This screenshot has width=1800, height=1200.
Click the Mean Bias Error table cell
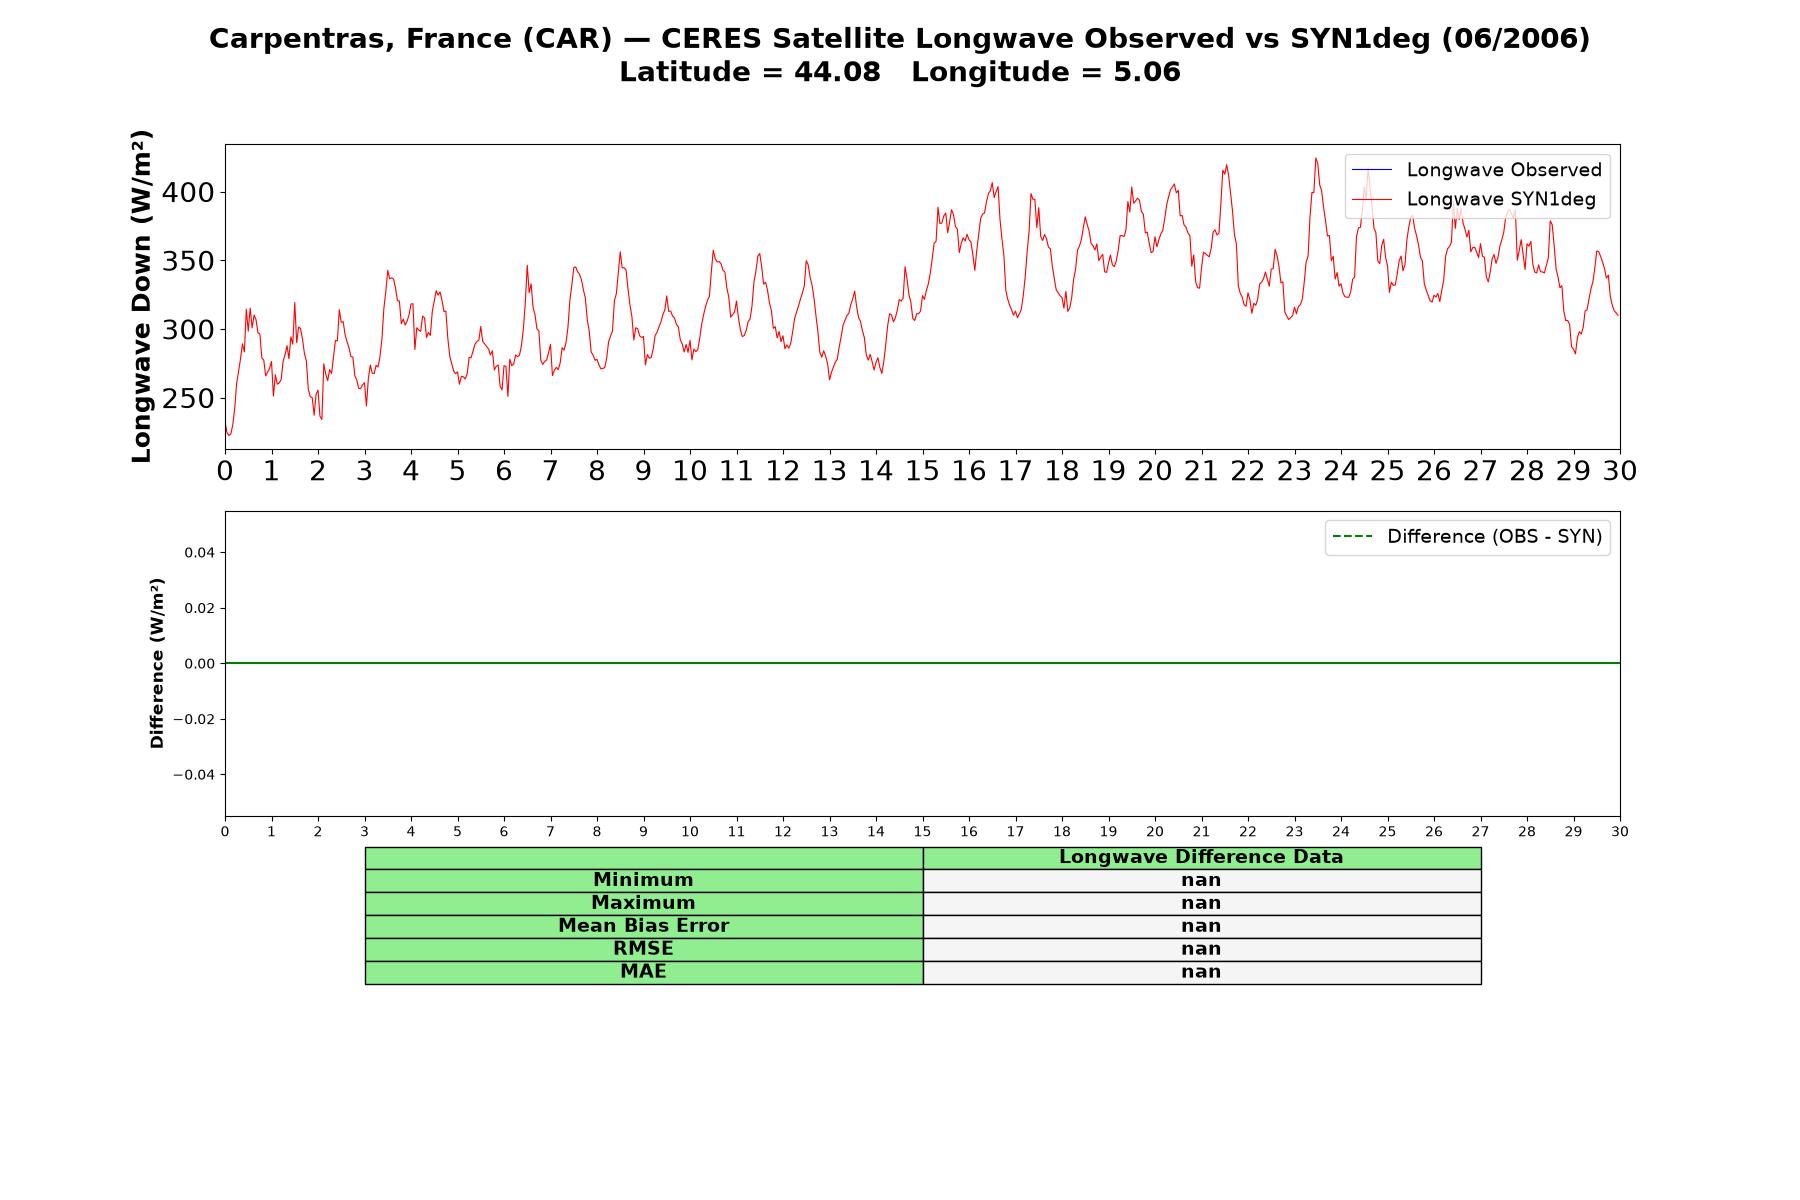643,926
